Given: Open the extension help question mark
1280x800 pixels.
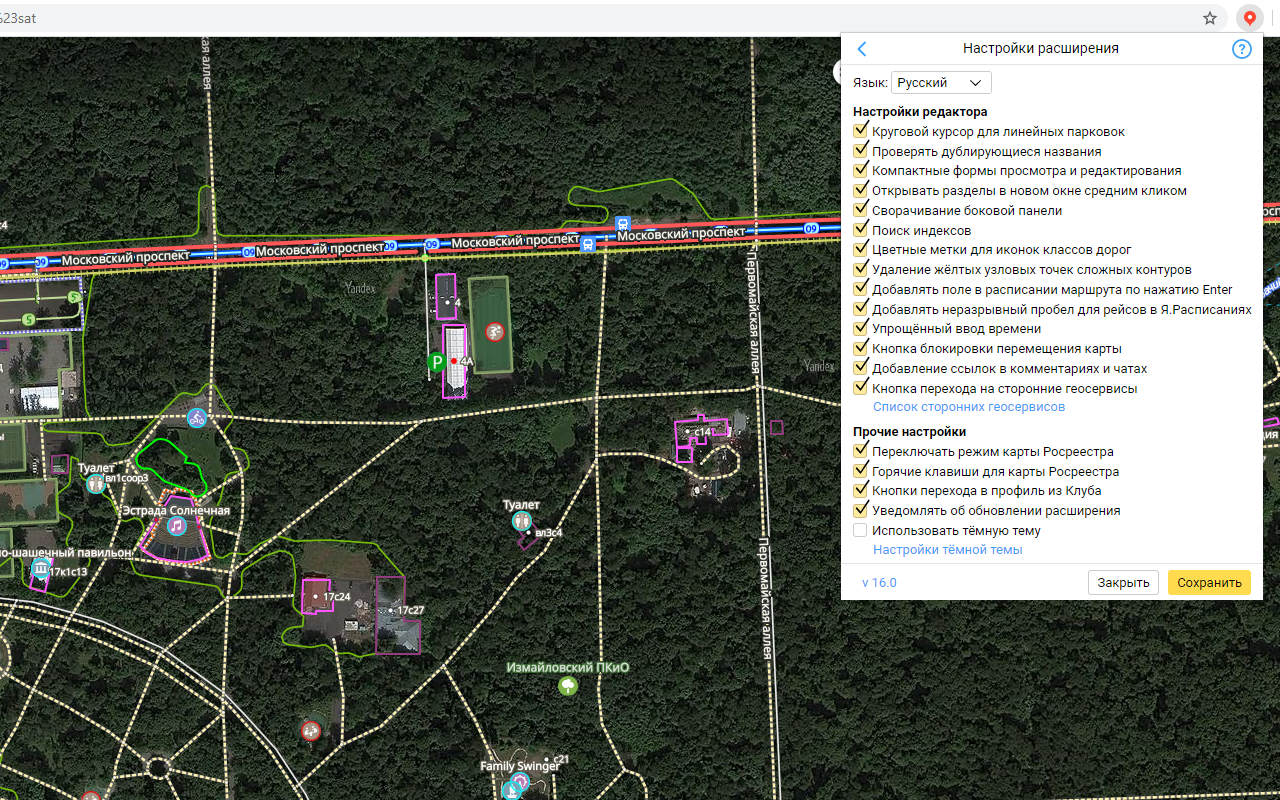Looking at the screenshot, I should coord(1241,49).
